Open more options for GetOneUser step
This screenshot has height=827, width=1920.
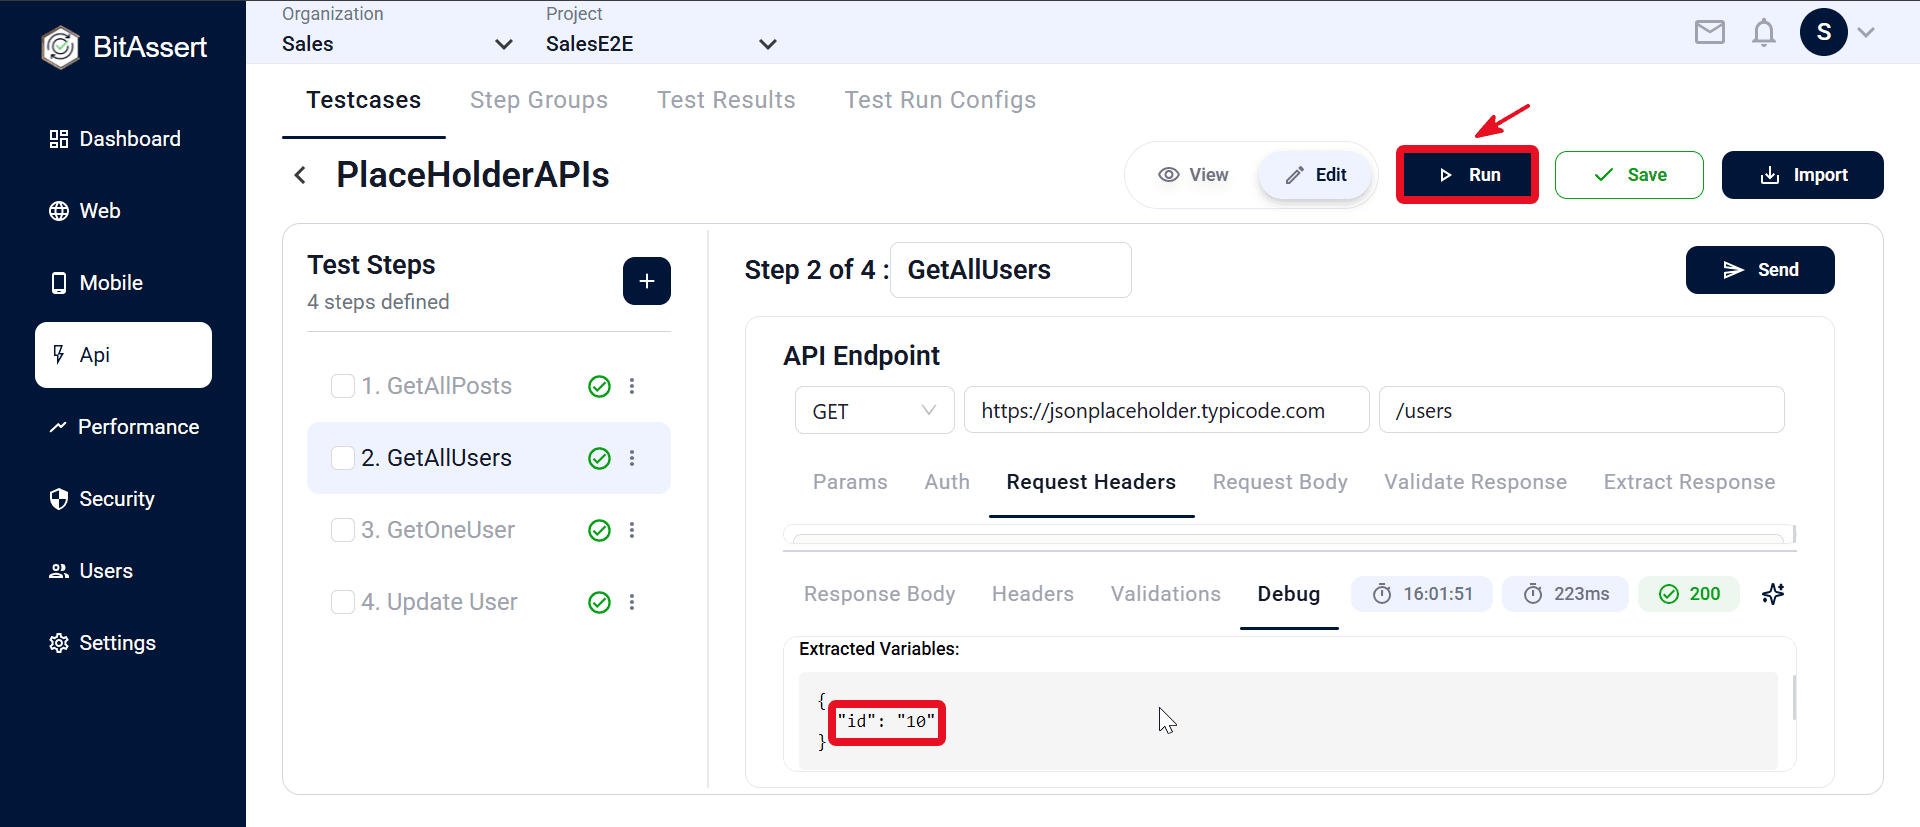pyautogui.click(x=632, y=530)
